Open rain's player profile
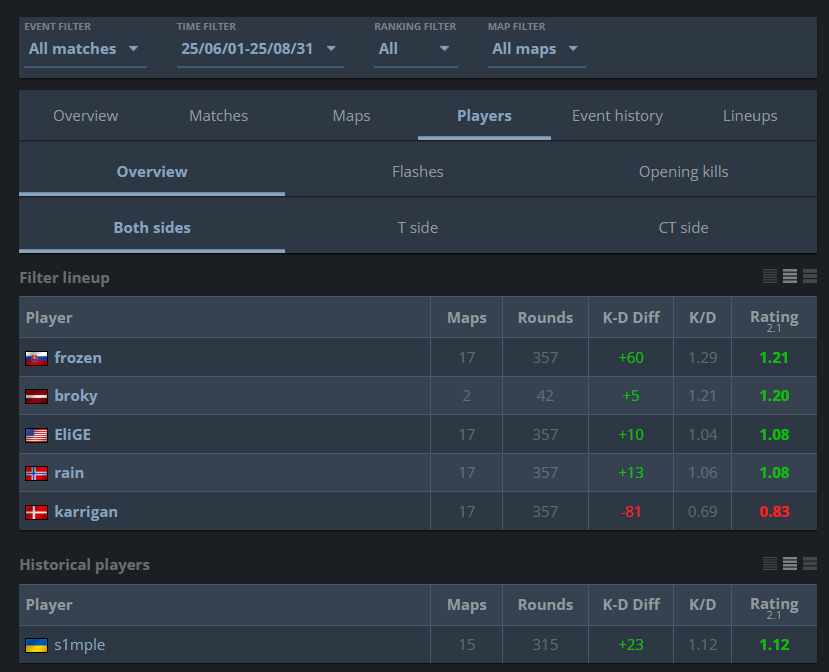 (69, 473)
